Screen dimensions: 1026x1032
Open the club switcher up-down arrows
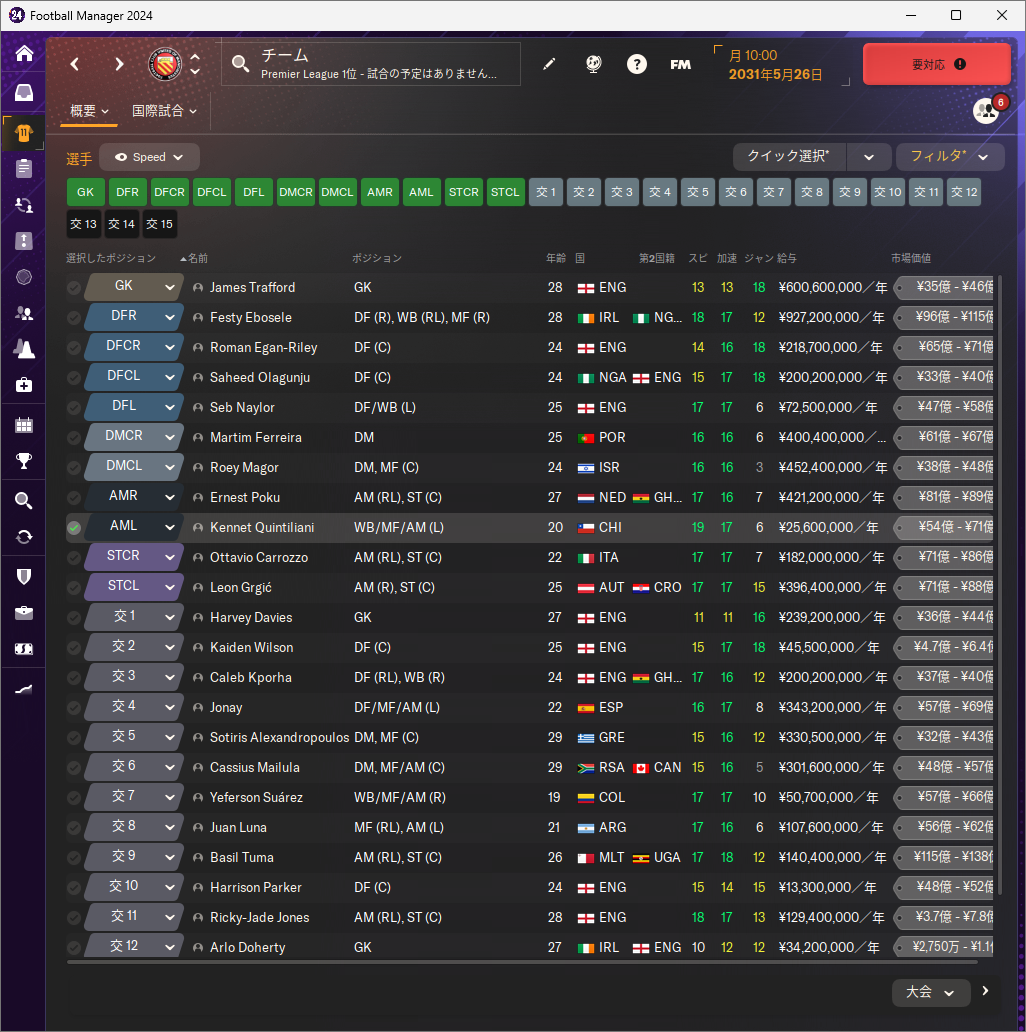click(x=195, y=64)
